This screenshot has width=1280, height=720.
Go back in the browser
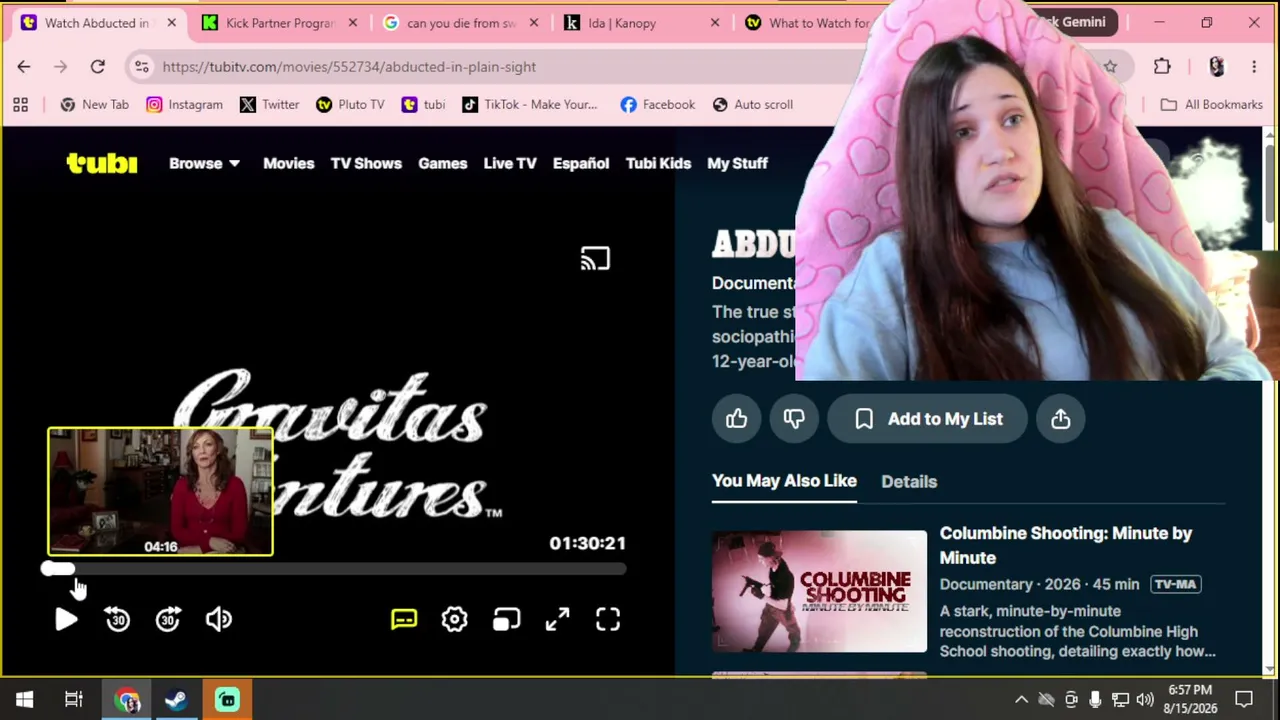pyautogui.click(x=24, y=67)
